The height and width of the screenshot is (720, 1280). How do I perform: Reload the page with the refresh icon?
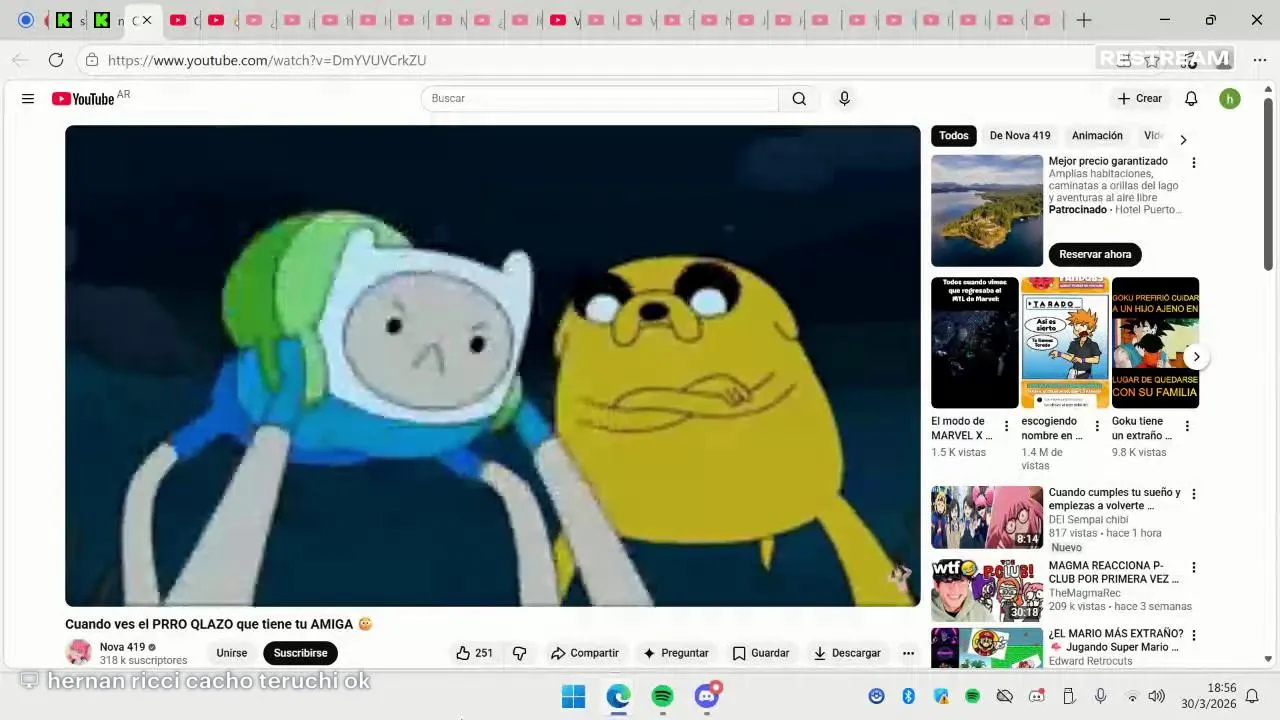coord(56,60)
